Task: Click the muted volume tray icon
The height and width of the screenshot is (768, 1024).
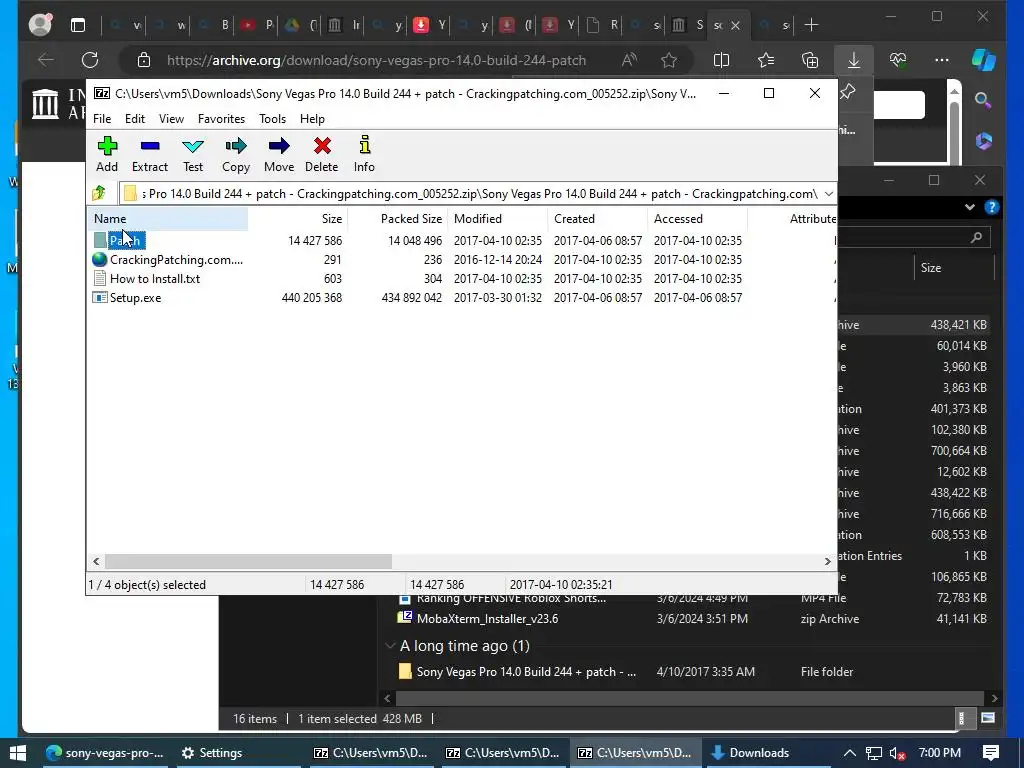Action: click(x=897, y=753)
